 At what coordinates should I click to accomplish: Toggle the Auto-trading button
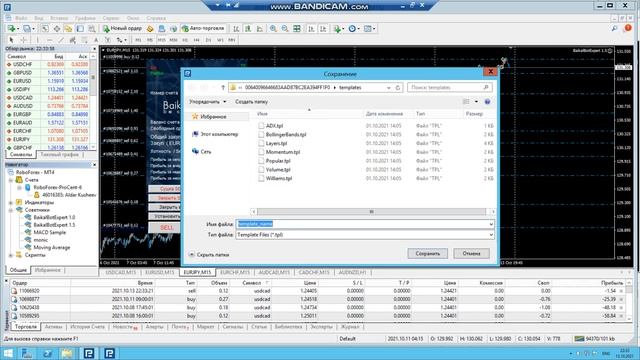[x=203, y=29]
